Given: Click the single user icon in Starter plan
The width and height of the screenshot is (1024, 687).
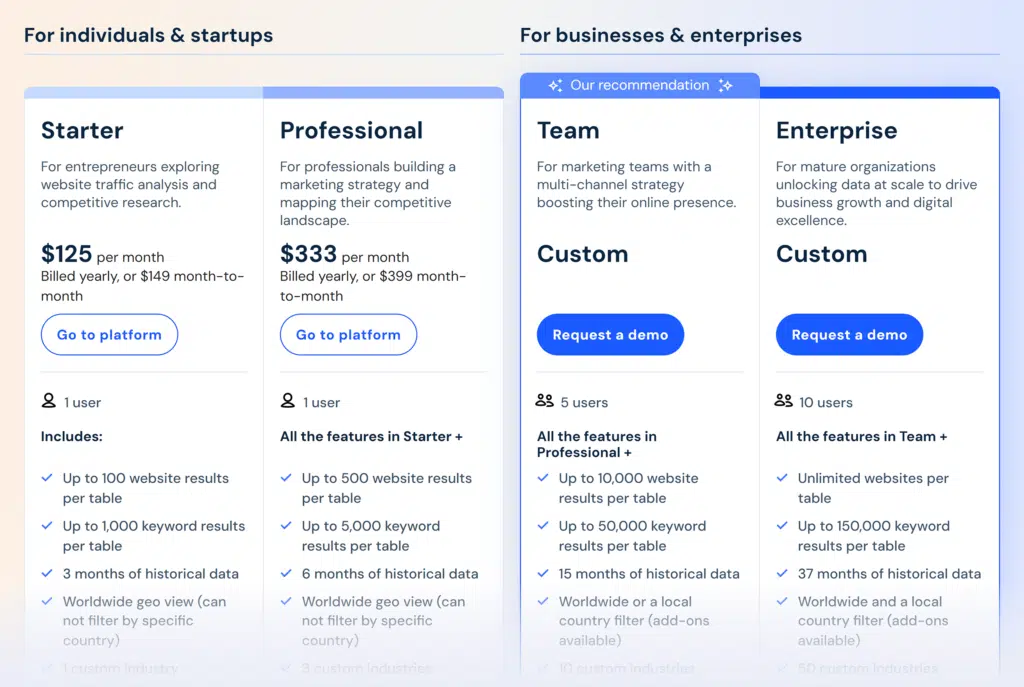Looking at the screenshot, I should [49, 401].
